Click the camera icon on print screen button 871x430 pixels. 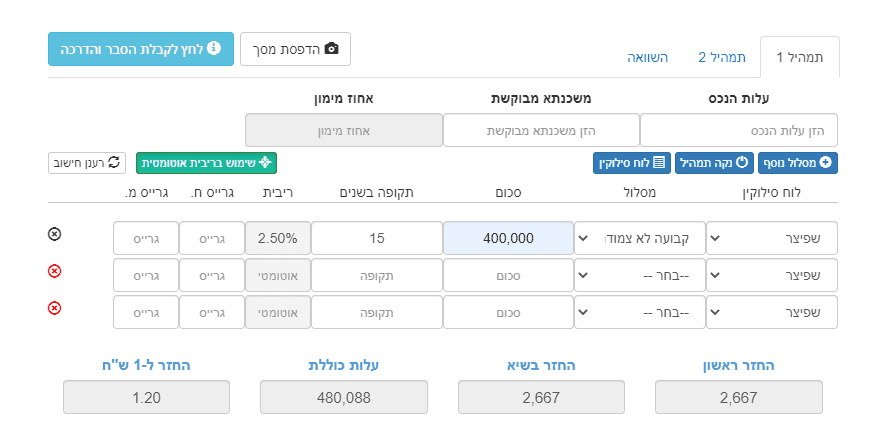[x=332, y=48]
